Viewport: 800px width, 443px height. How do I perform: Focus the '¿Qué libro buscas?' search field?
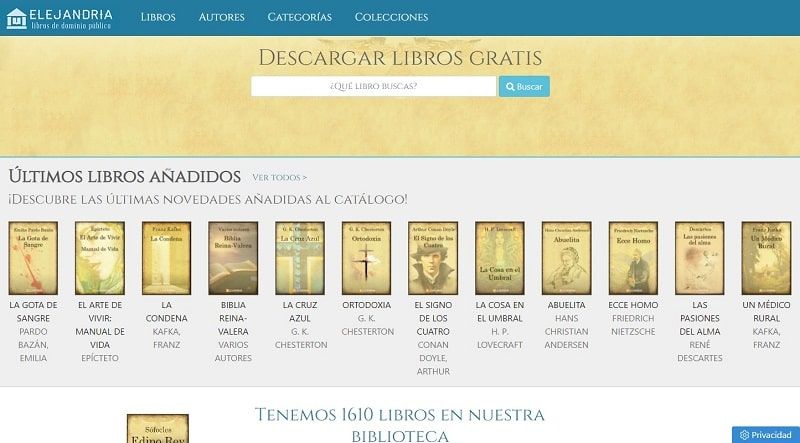coord(373,86)
